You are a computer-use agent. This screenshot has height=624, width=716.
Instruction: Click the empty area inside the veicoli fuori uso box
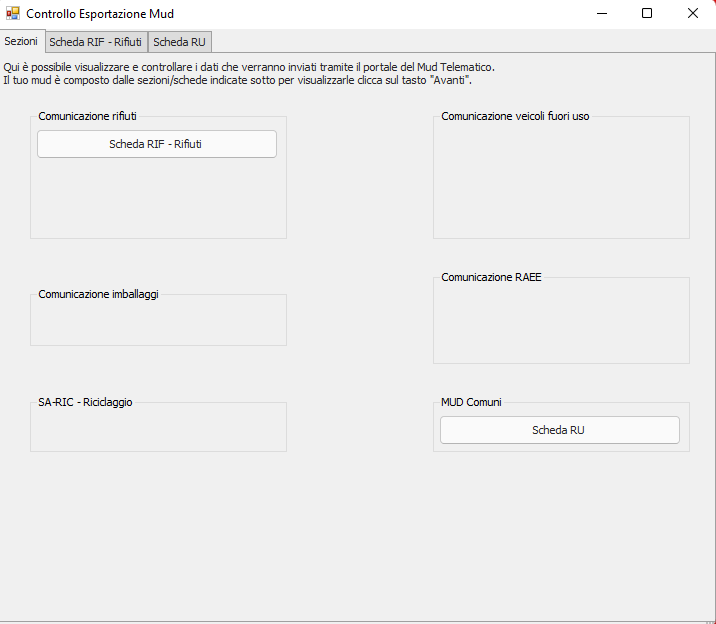pyautogui.click(x=560, y=180)
